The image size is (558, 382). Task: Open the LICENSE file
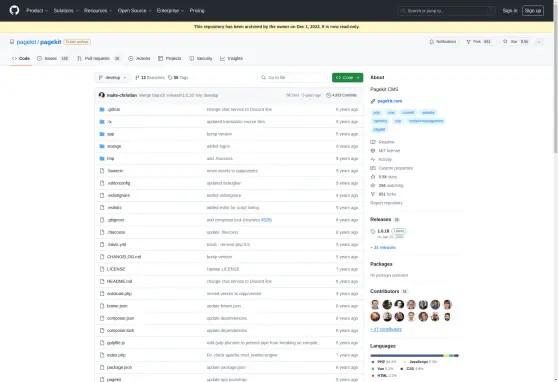pos(116,269)
